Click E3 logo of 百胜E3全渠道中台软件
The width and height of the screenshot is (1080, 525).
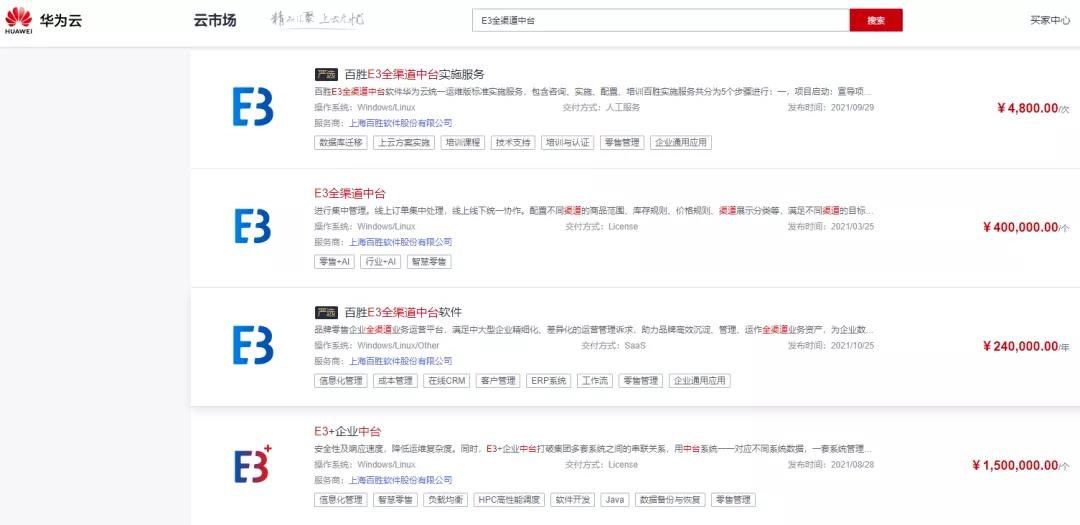click(253, 345)
